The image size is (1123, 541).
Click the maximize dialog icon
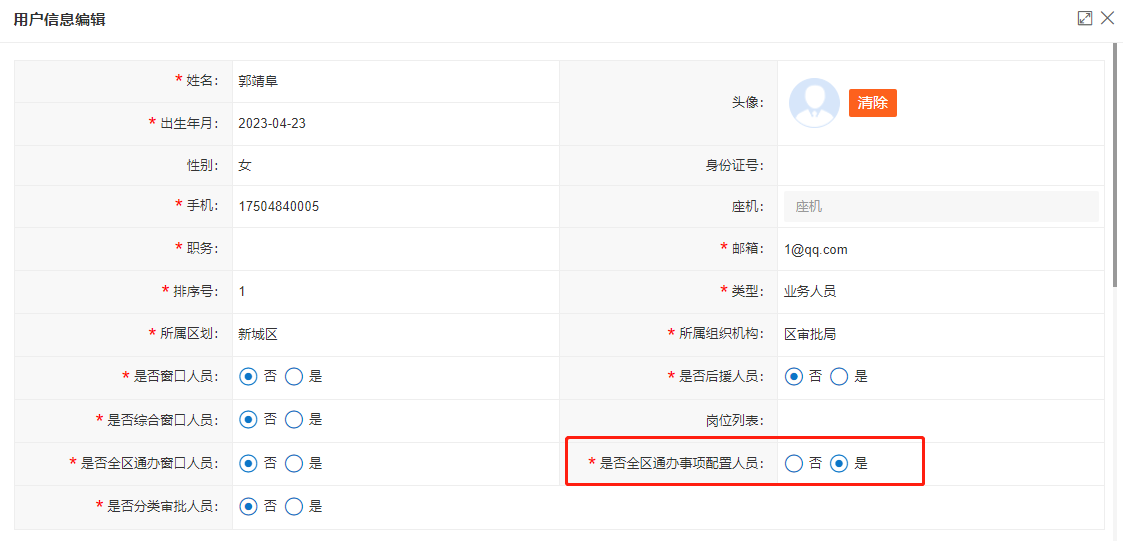tap(1084, 18)
